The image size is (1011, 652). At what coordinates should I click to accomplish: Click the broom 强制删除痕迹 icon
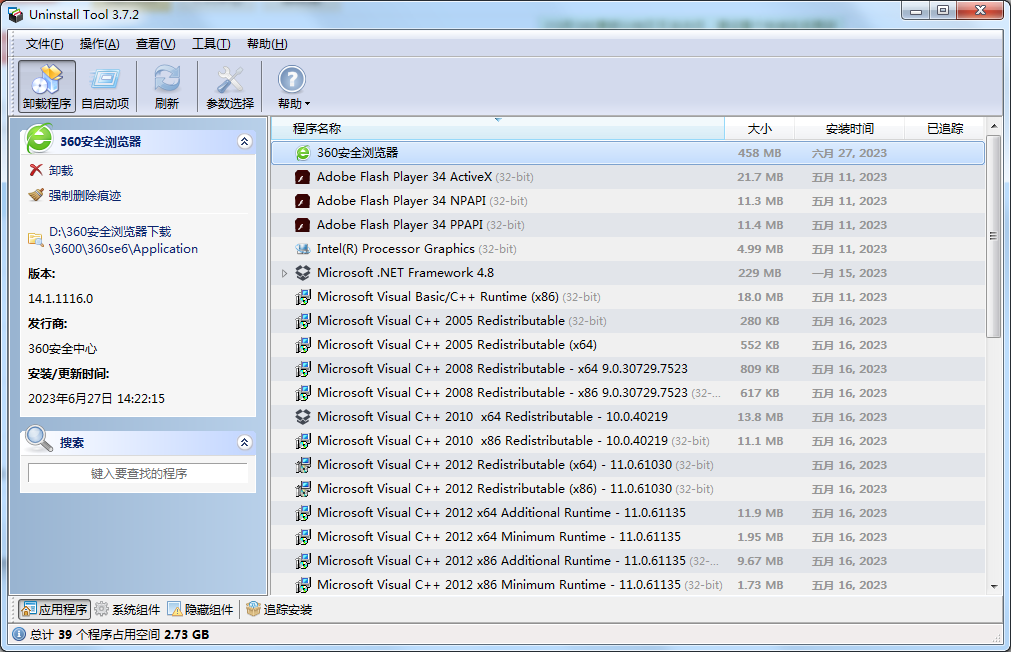(x=36, y=195)
